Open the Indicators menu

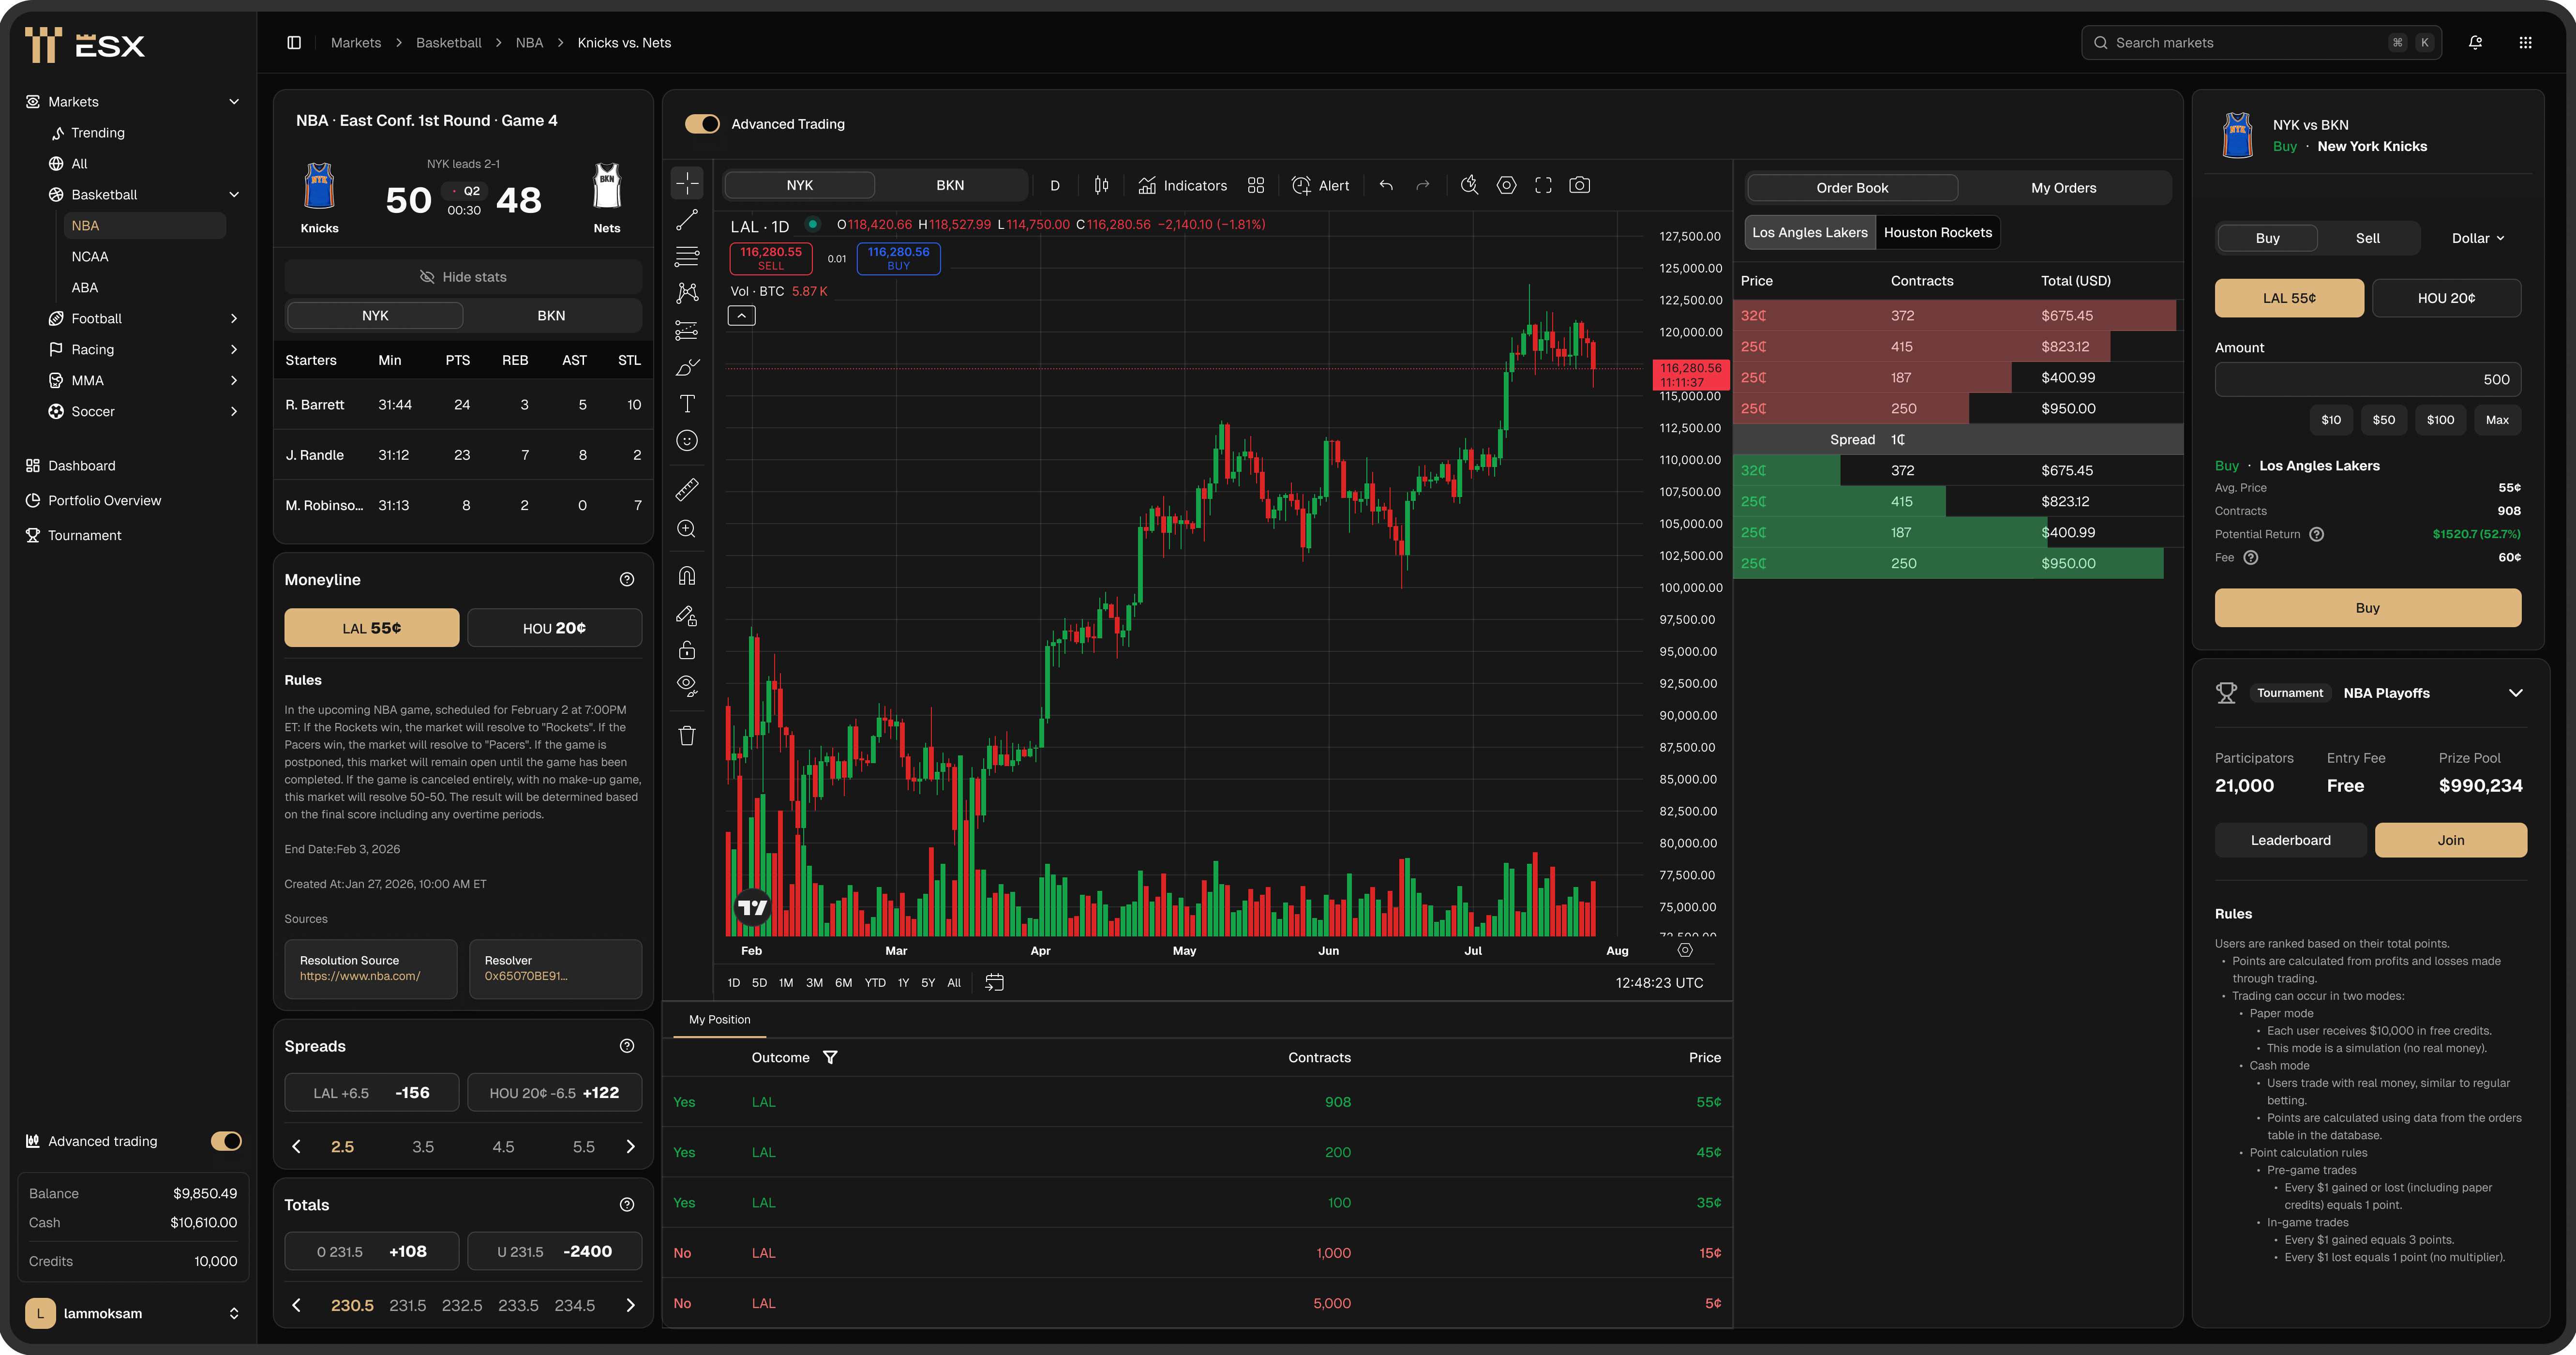1183,185
